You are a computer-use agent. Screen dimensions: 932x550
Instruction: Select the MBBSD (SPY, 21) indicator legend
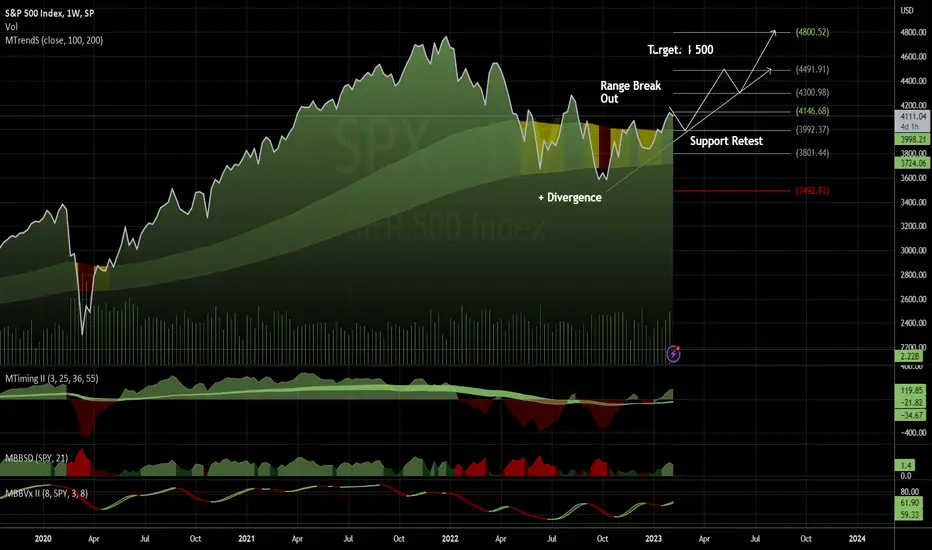[x=36, y=458]
